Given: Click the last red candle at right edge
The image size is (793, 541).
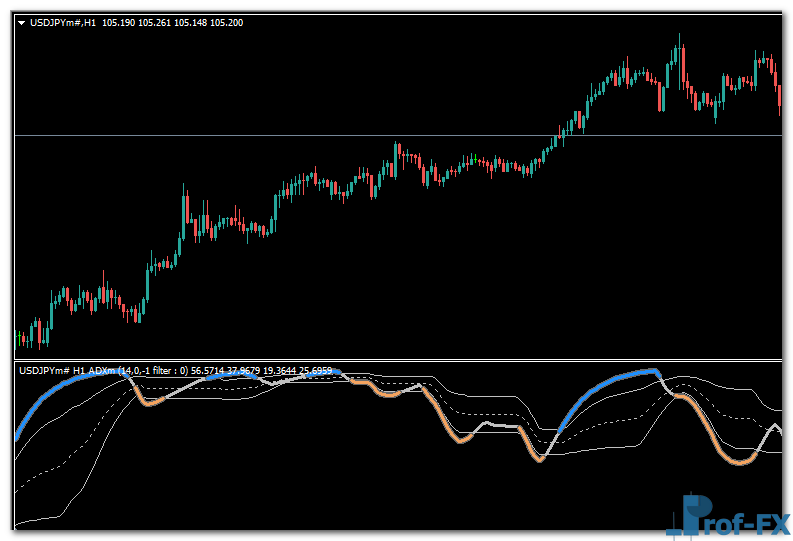Looking at the screenshot, I should tap(779, 95).
